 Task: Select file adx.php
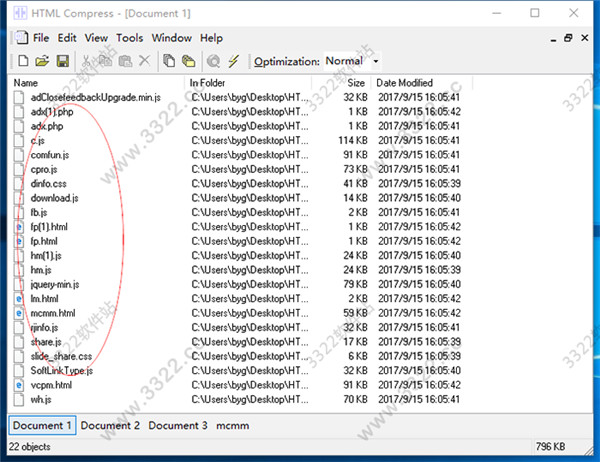tap(47, 126)
